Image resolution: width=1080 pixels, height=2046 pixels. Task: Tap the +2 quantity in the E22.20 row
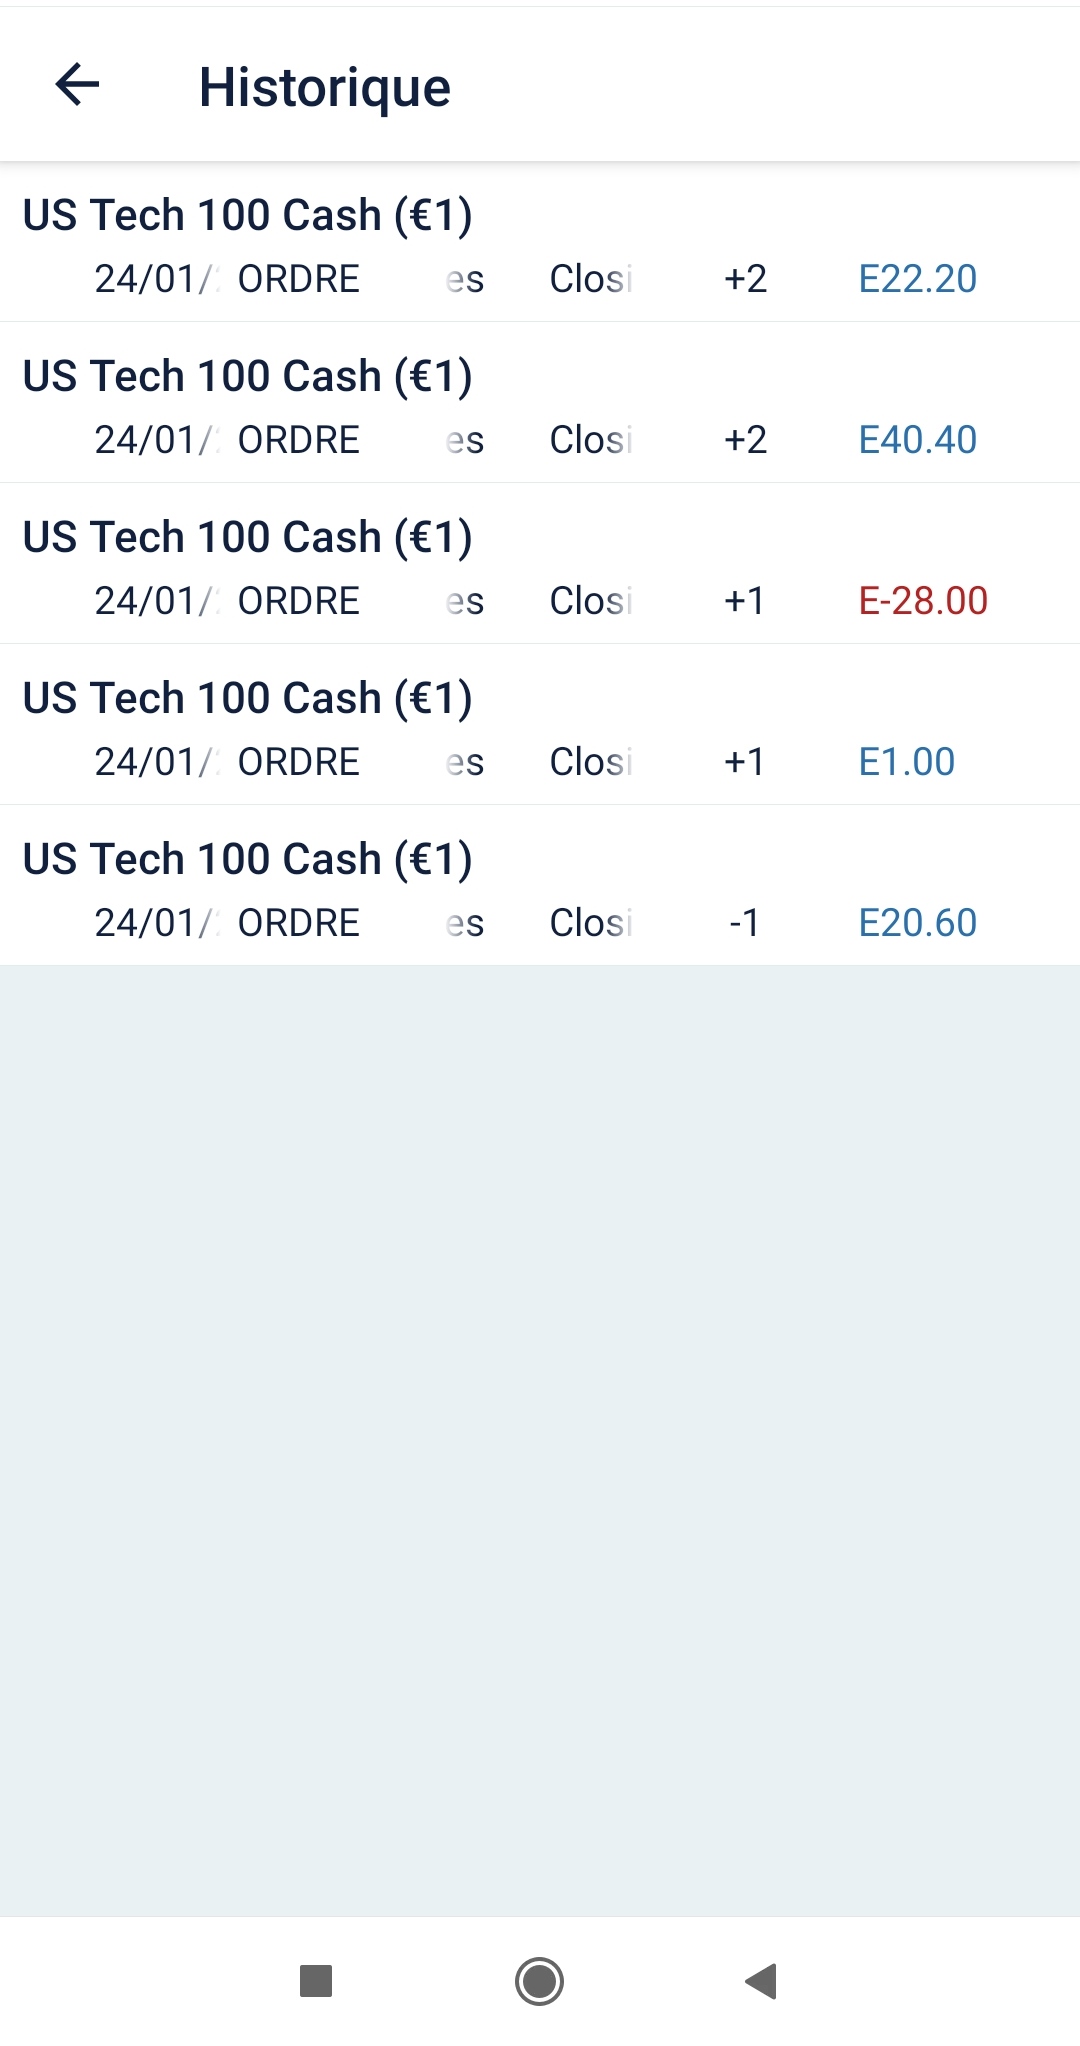point(745,279)
